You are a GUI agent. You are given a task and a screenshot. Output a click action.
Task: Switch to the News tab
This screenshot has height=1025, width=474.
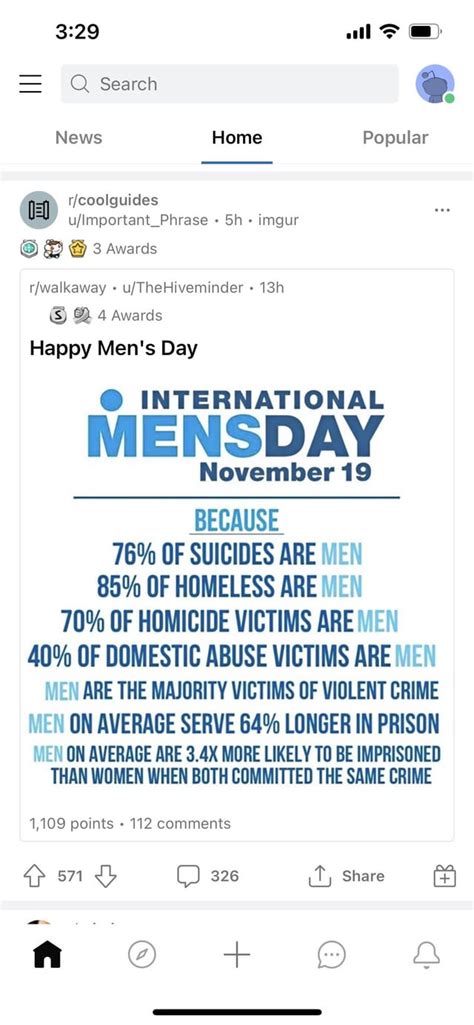tap(78, 137)
